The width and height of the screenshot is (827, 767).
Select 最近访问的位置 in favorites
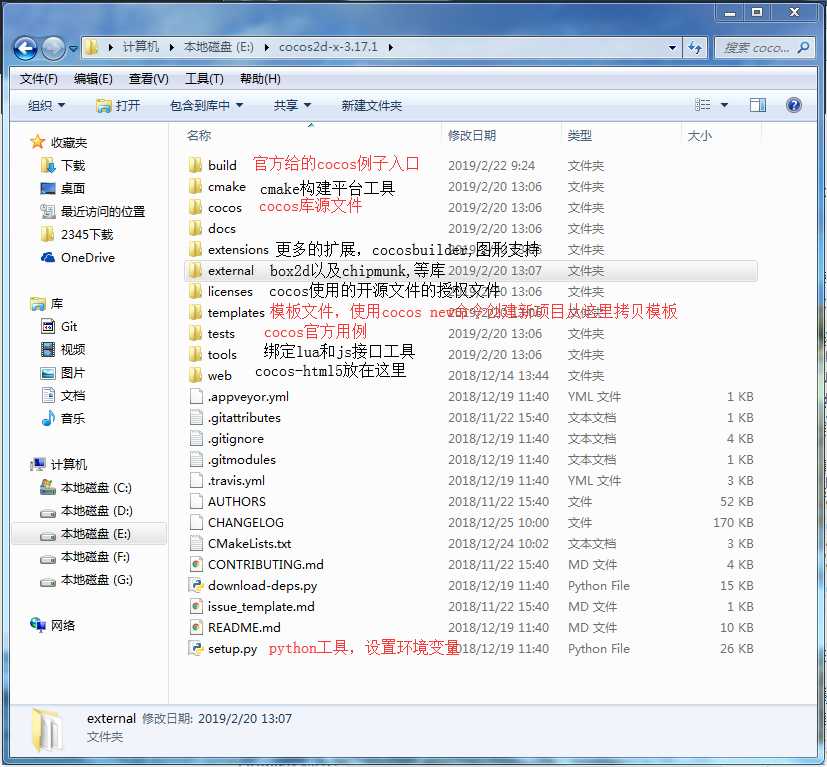point(93,212)
